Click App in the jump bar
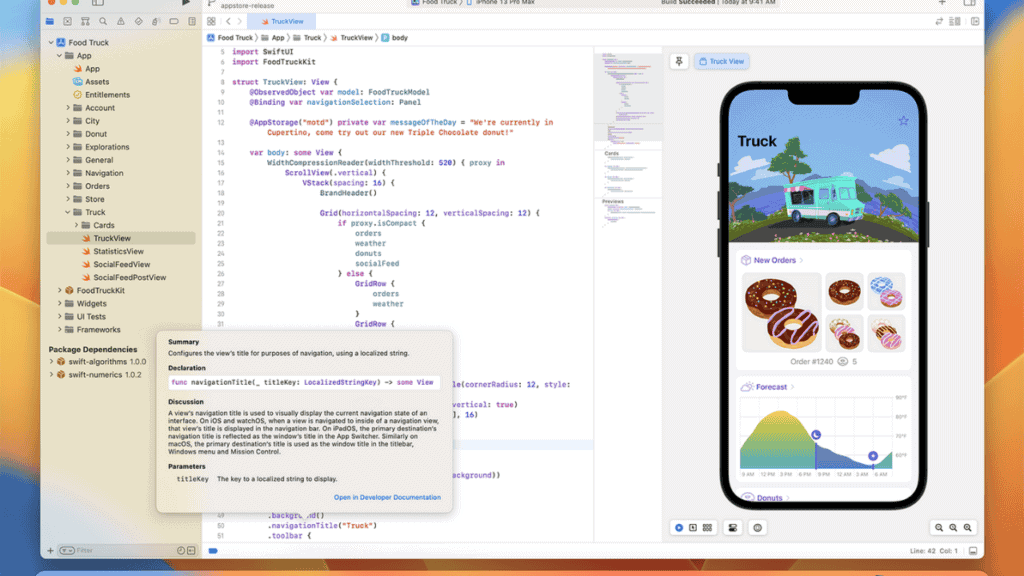The image size is (1024, 576). pos(273,38)
